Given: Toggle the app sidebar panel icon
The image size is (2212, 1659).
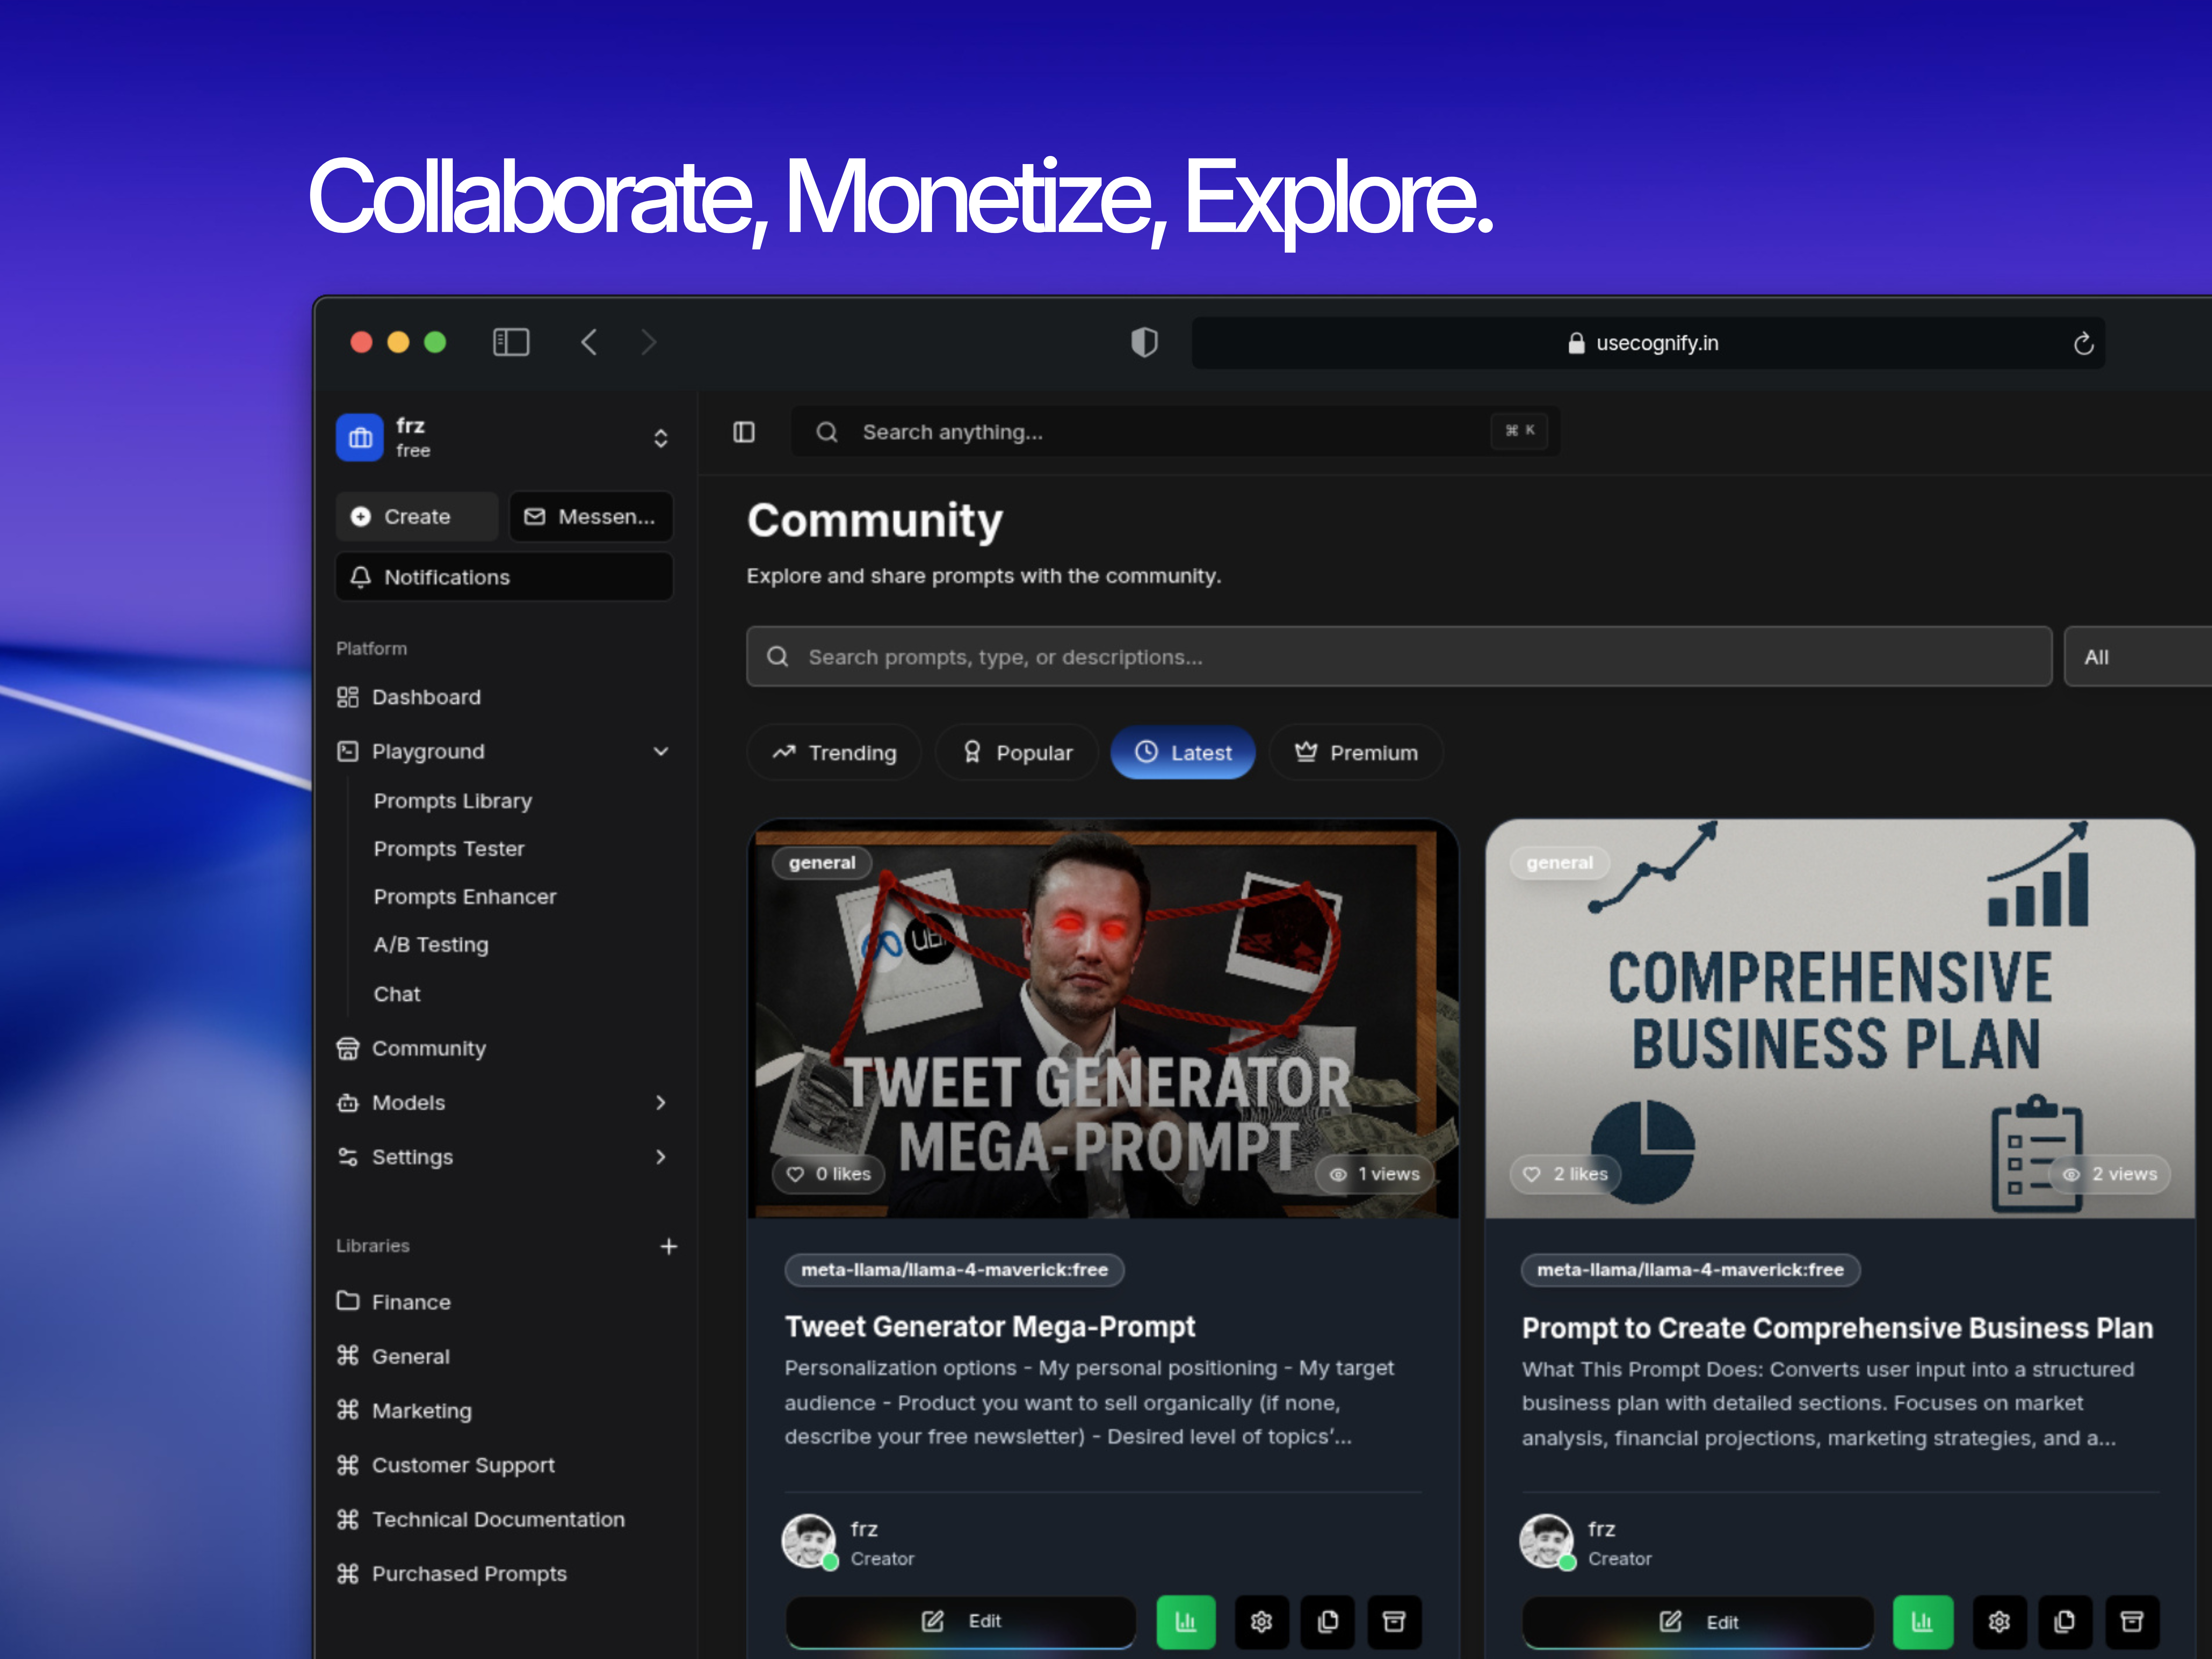Looking at the screenshot, I should coord(744,432).
